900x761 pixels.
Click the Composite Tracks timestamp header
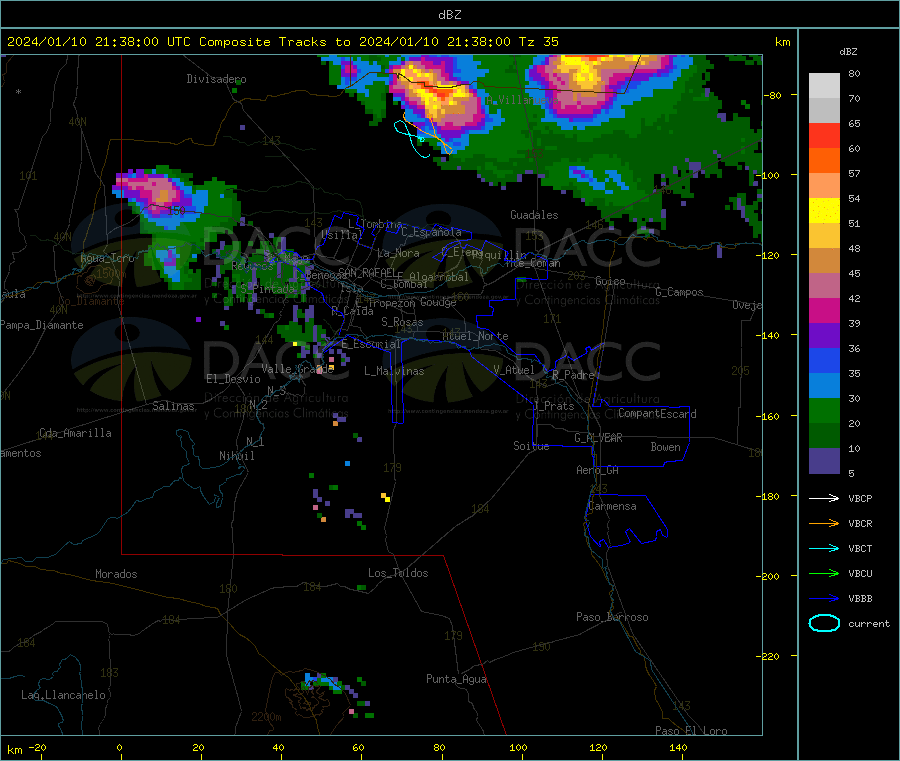[x=283, y=41]
